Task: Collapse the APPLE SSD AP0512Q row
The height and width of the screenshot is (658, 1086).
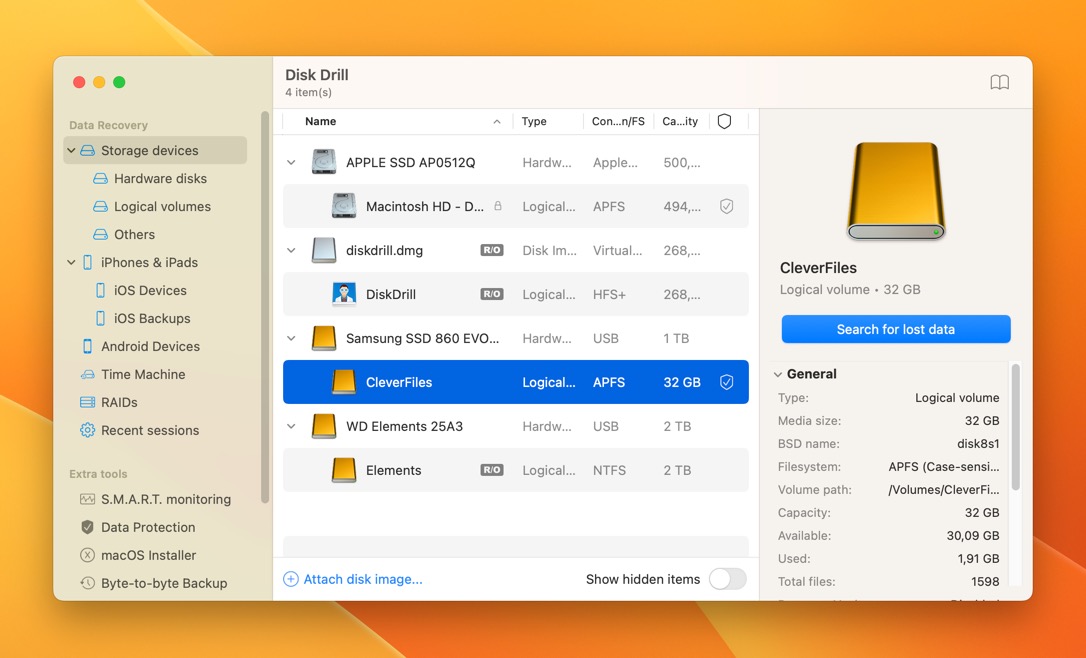Action: (291, 162)
